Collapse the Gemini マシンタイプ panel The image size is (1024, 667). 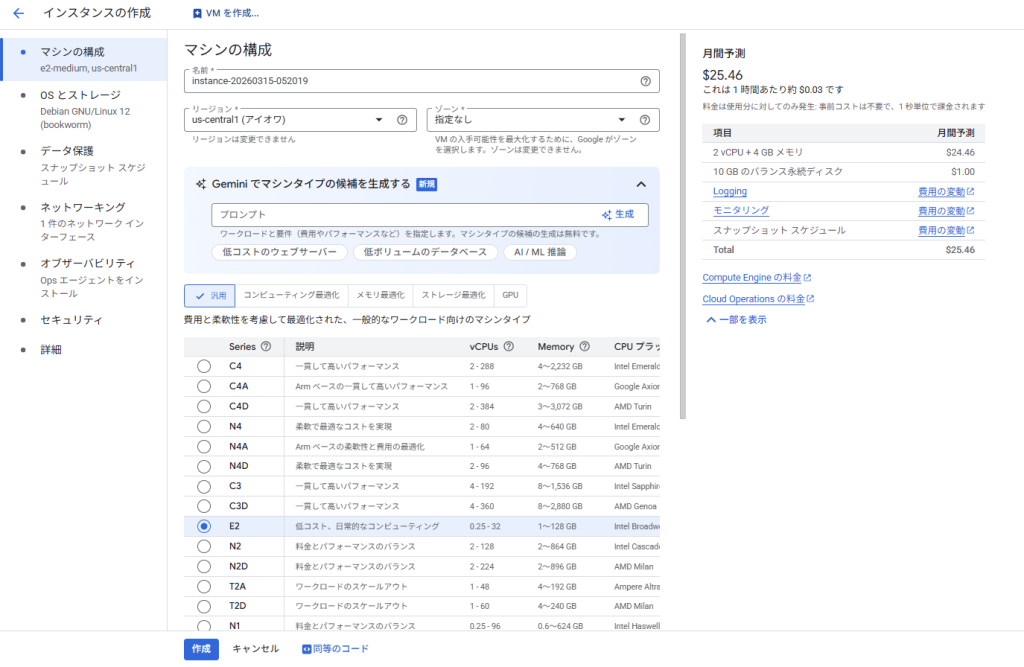tap(641, 184)
